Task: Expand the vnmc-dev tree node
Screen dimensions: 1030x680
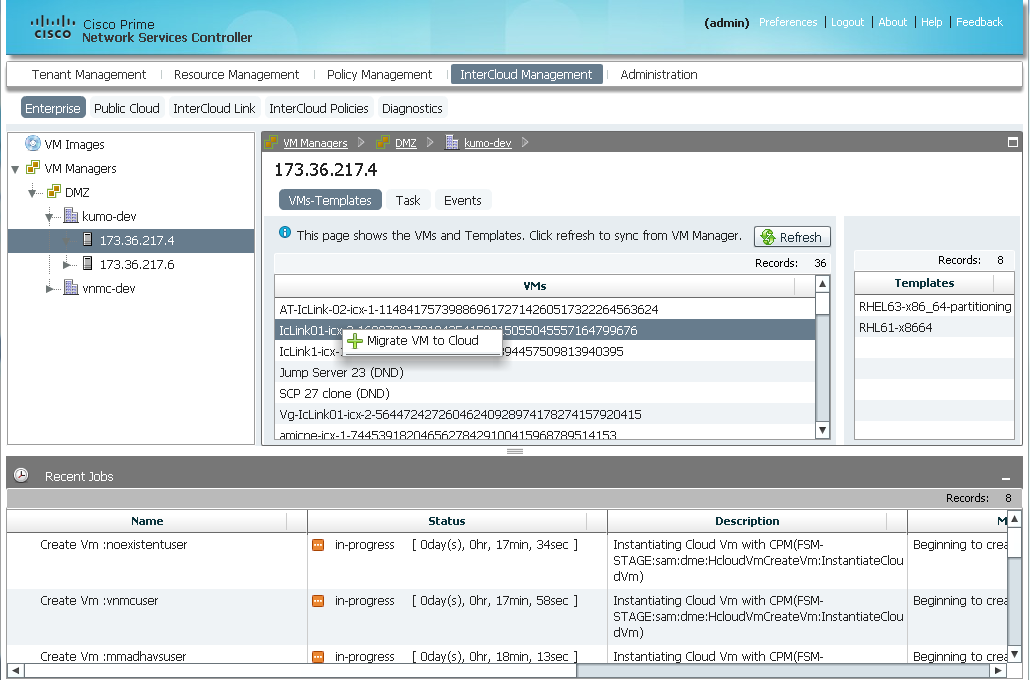Action: (50, 289)
